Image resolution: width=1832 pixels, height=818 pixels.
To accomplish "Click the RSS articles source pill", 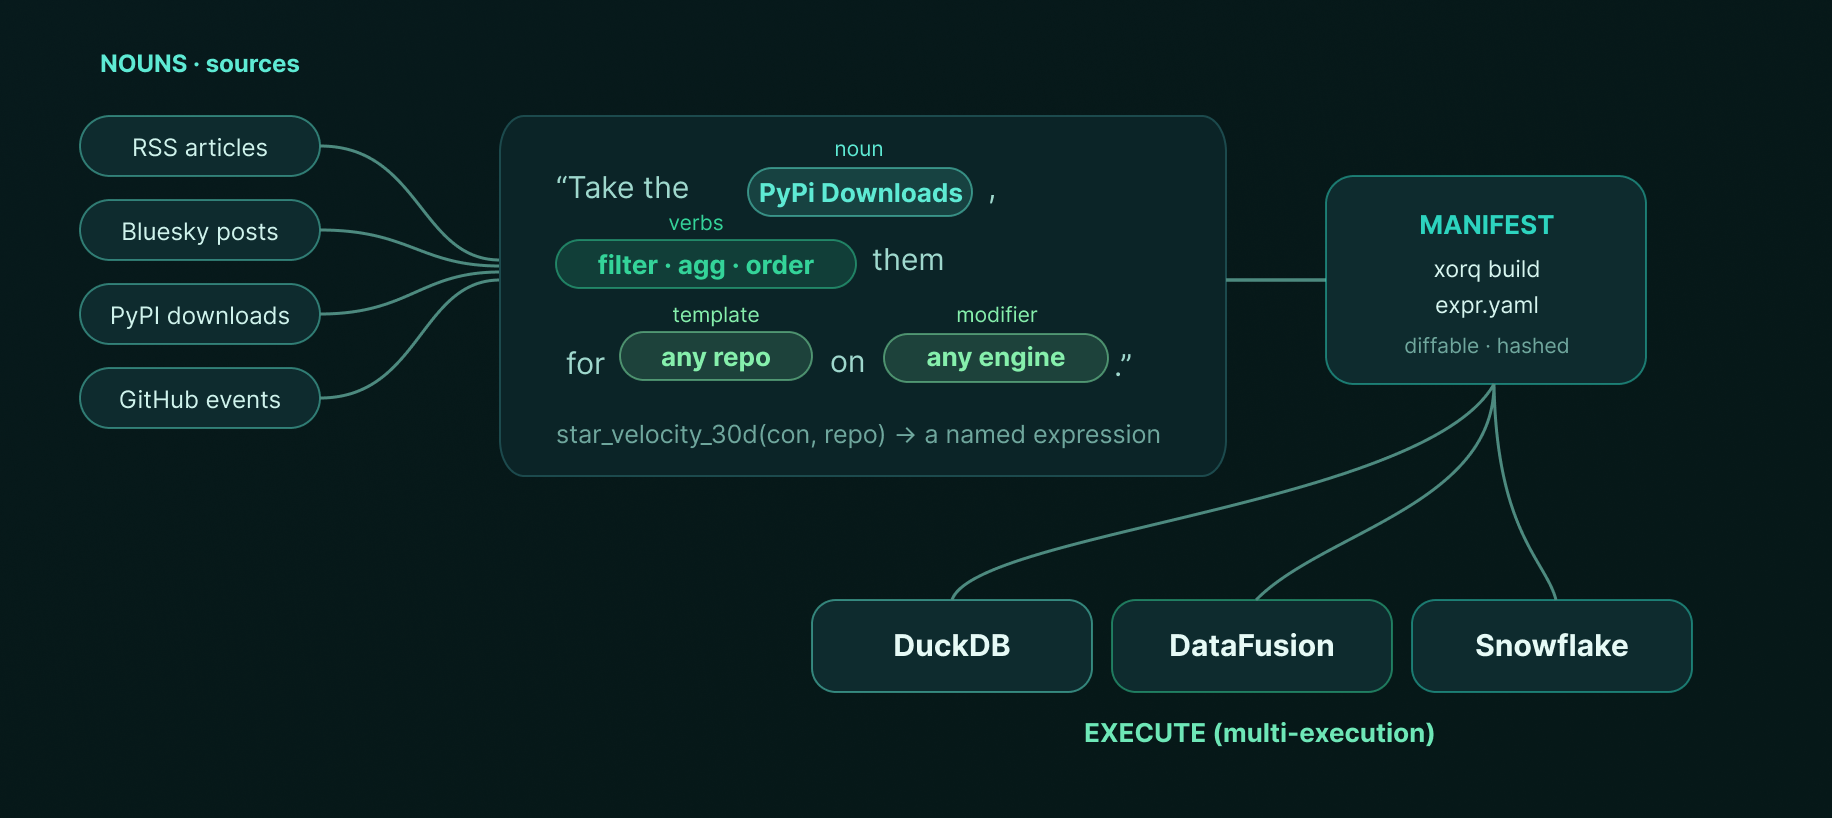I will tap(200, 147).
